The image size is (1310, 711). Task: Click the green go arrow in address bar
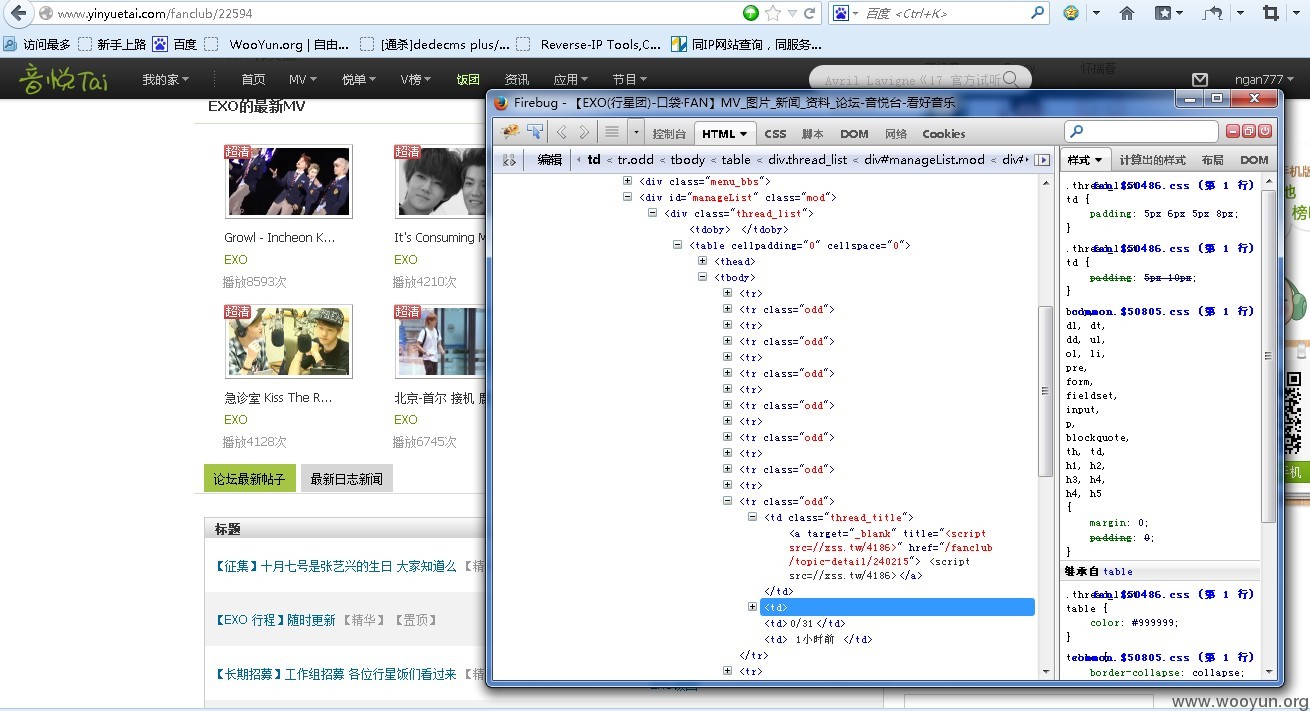tap(751, 13)
